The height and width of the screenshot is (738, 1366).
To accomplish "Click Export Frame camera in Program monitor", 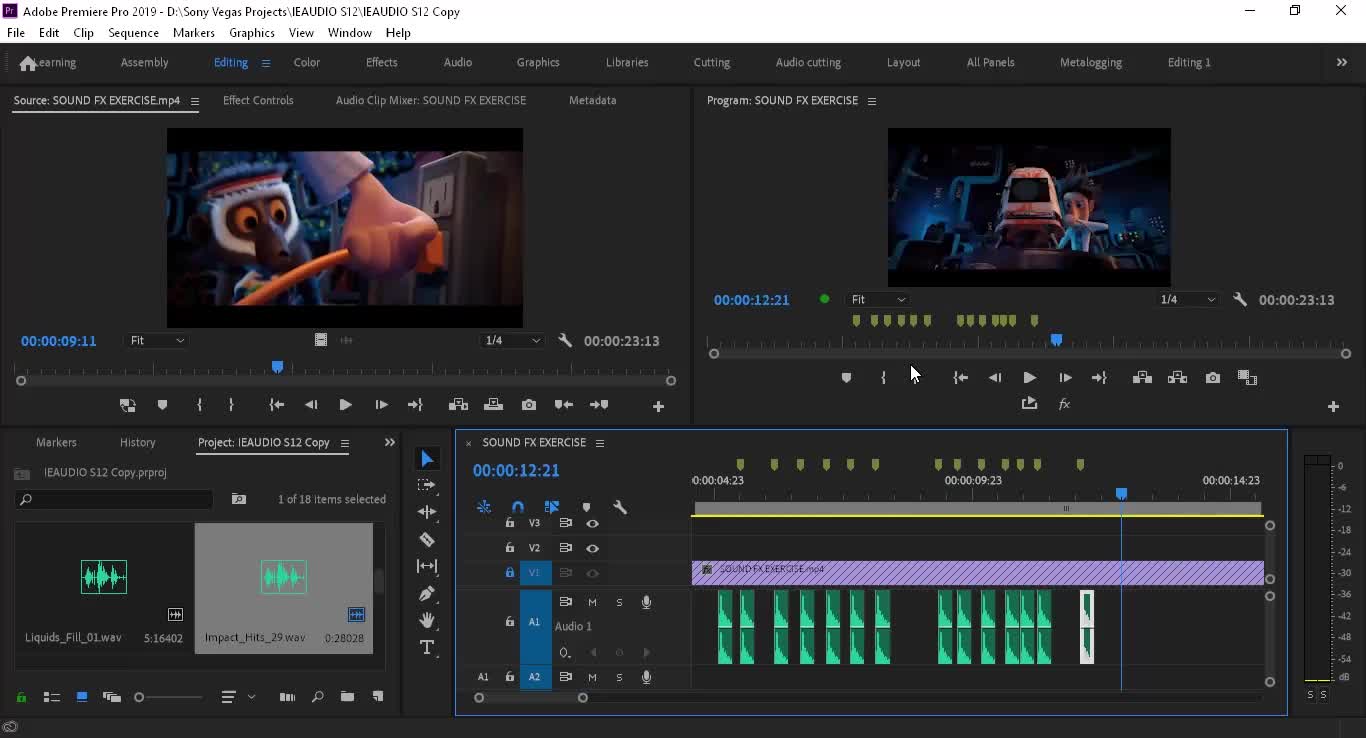I will pyautogui.click(x=1213, y=378).
